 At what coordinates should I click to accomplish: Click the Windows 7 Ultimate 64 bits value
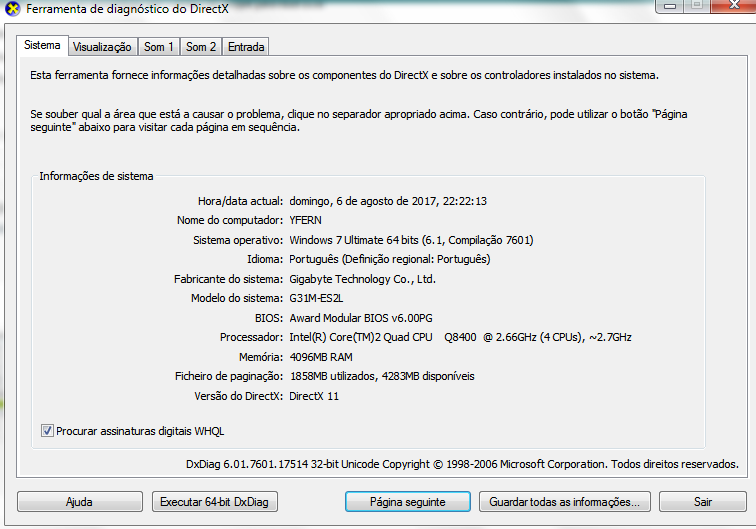tap(411, 240)
